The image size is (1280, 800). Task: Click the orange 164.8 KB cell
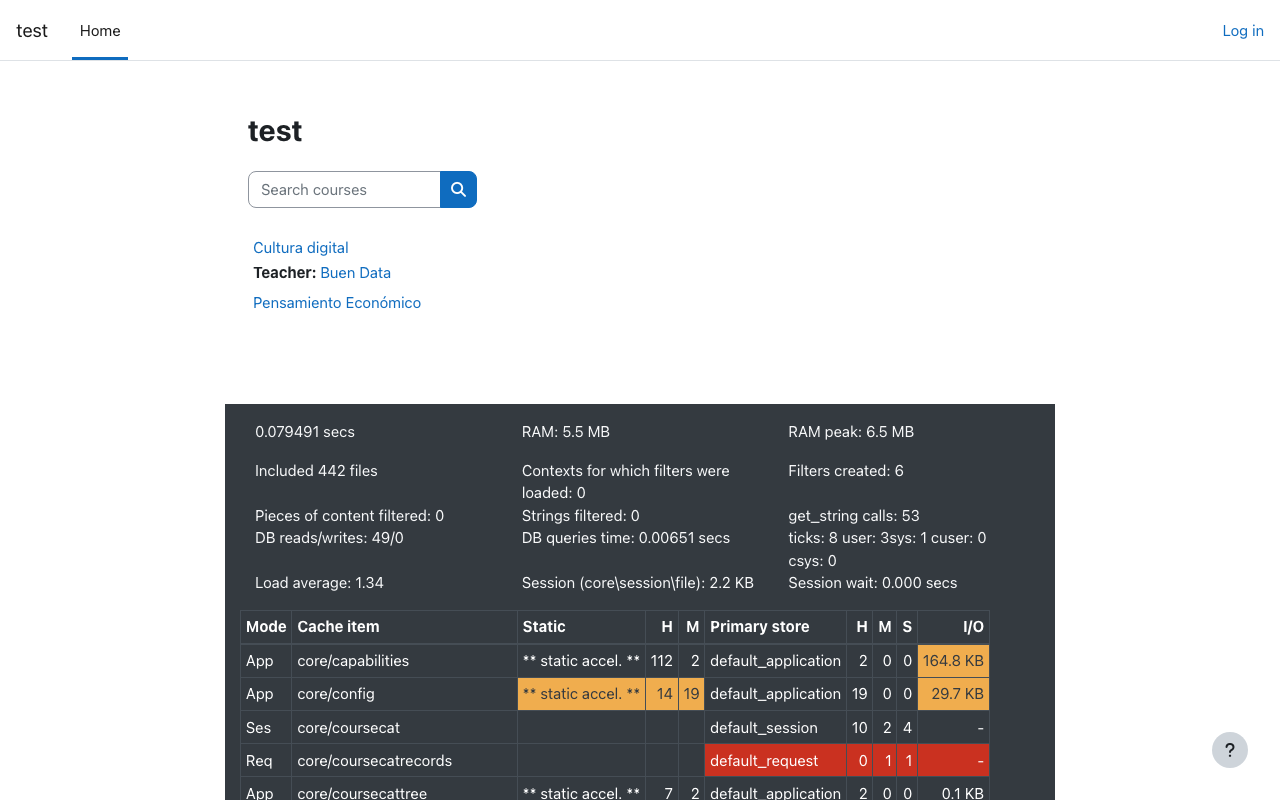[953, 661]
